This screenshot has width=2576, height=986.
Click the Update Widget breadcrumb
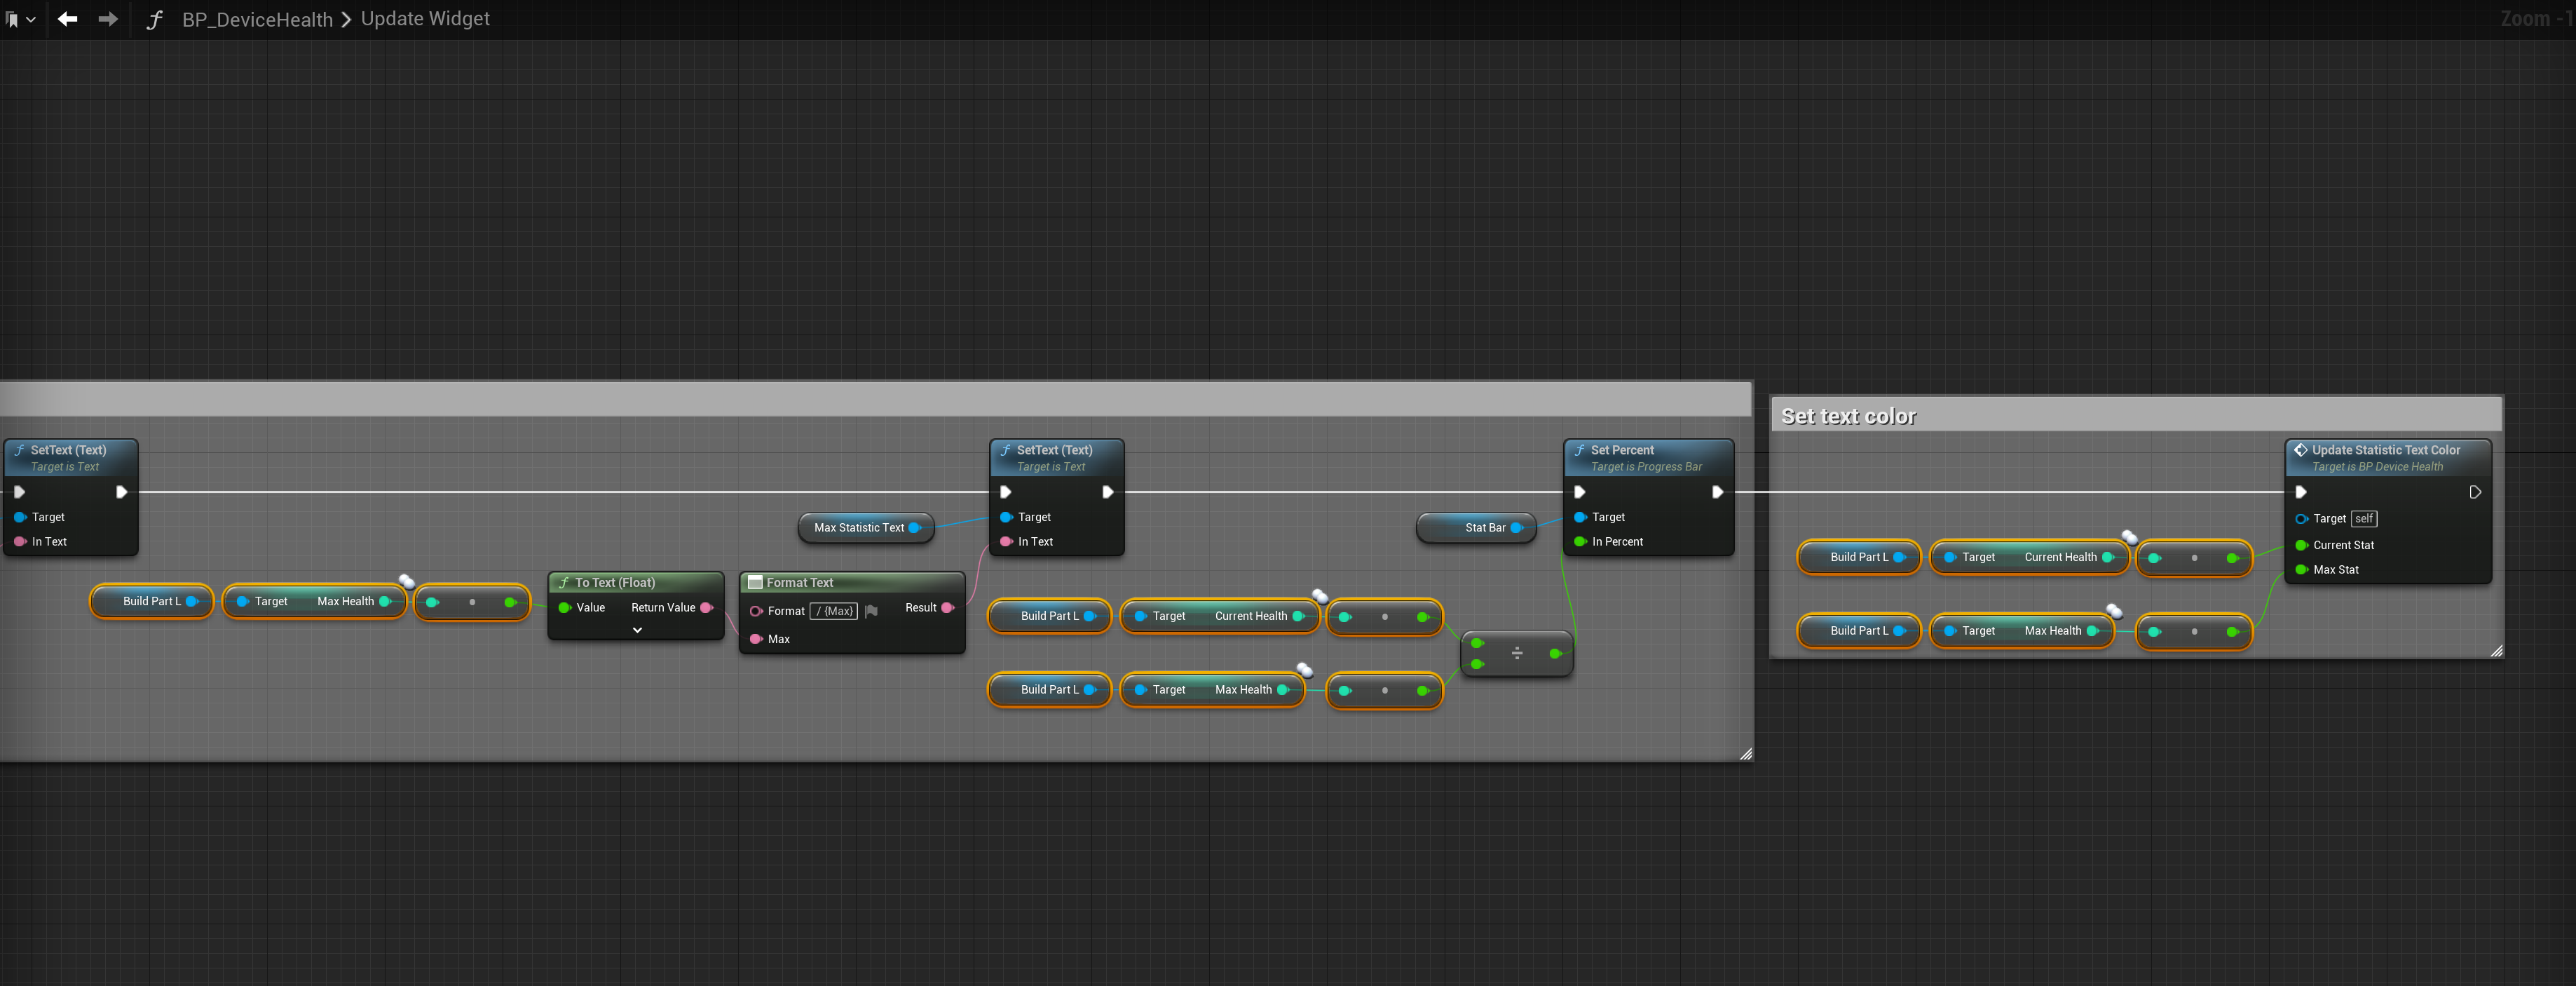pyautogui.click(x=425, y=19)
